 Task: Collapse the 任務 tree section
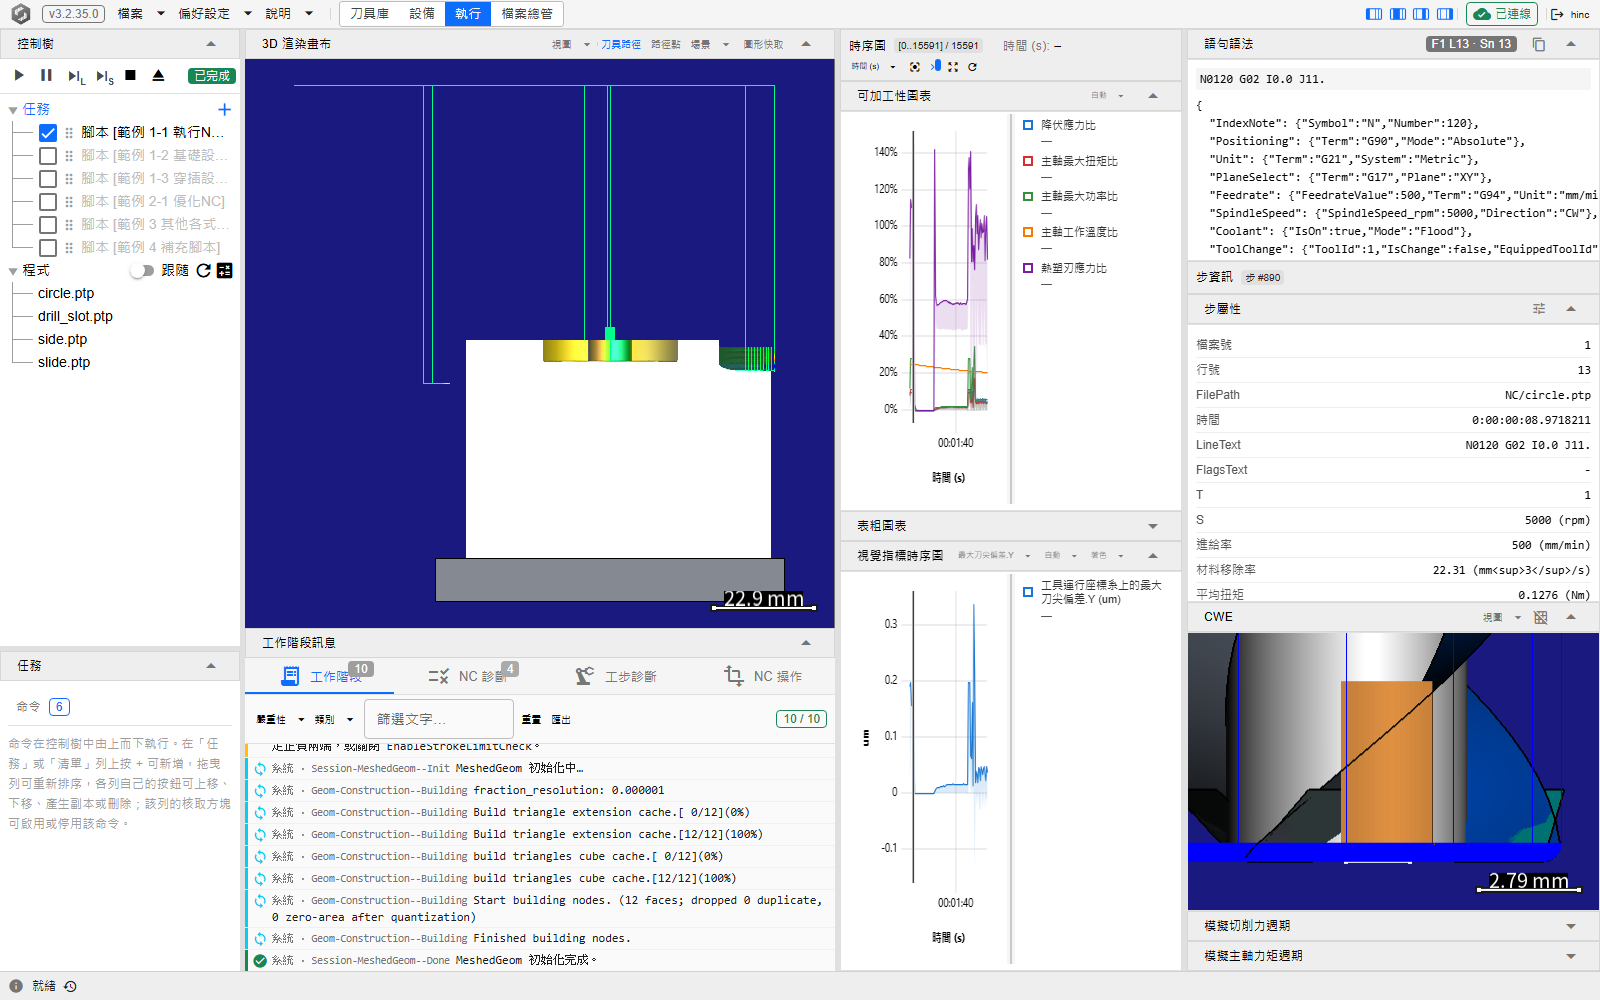tap(13, 110)
